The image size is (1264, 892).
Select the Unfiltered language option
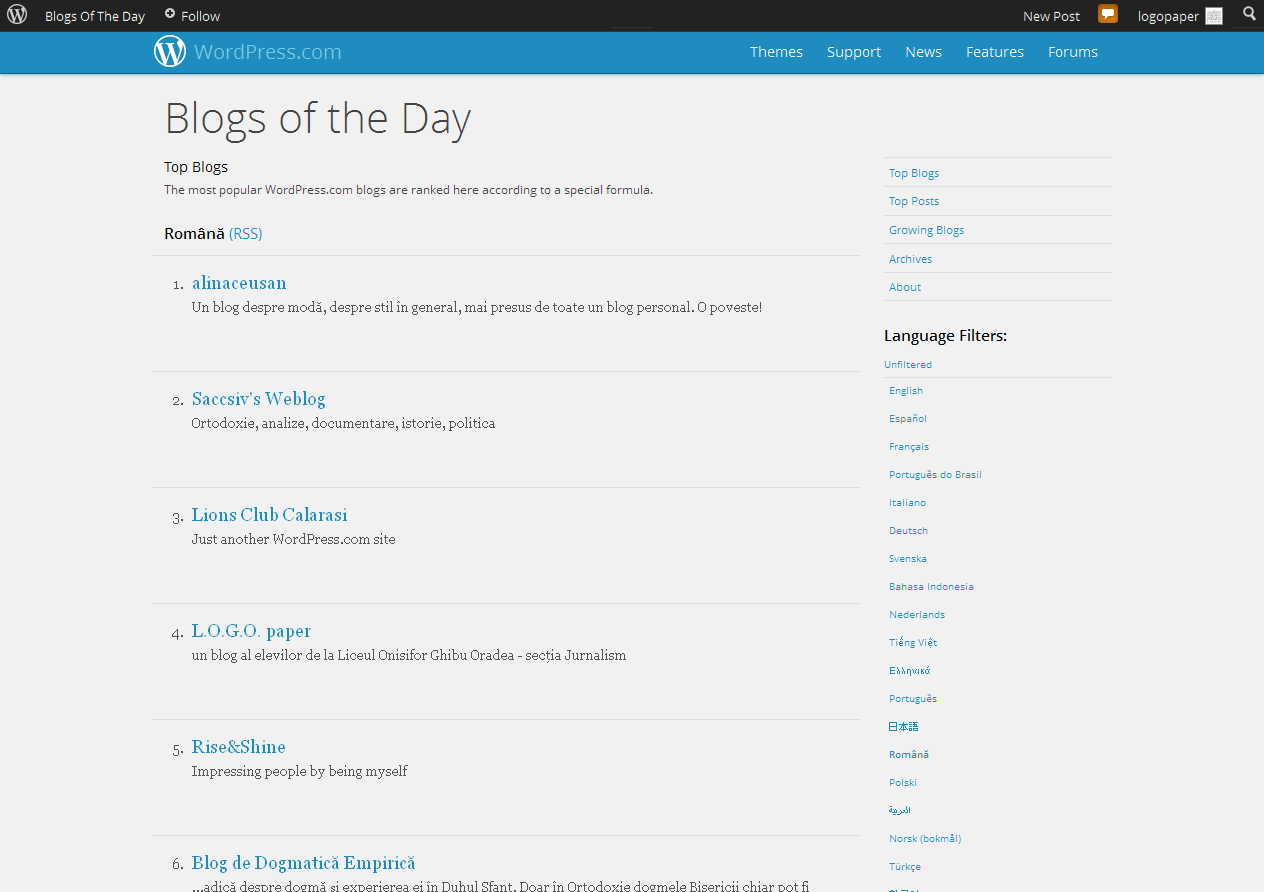point(908,365)
